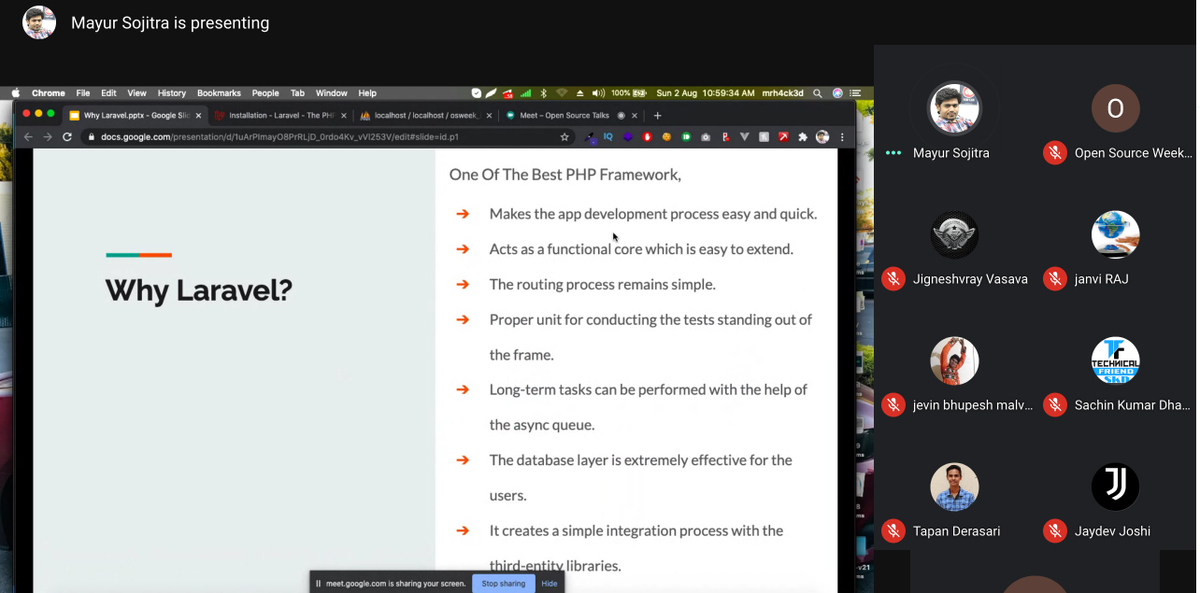This screenshot has height=593, width=1200.
Task: Open the Help menu
Action: coord(367,93)
